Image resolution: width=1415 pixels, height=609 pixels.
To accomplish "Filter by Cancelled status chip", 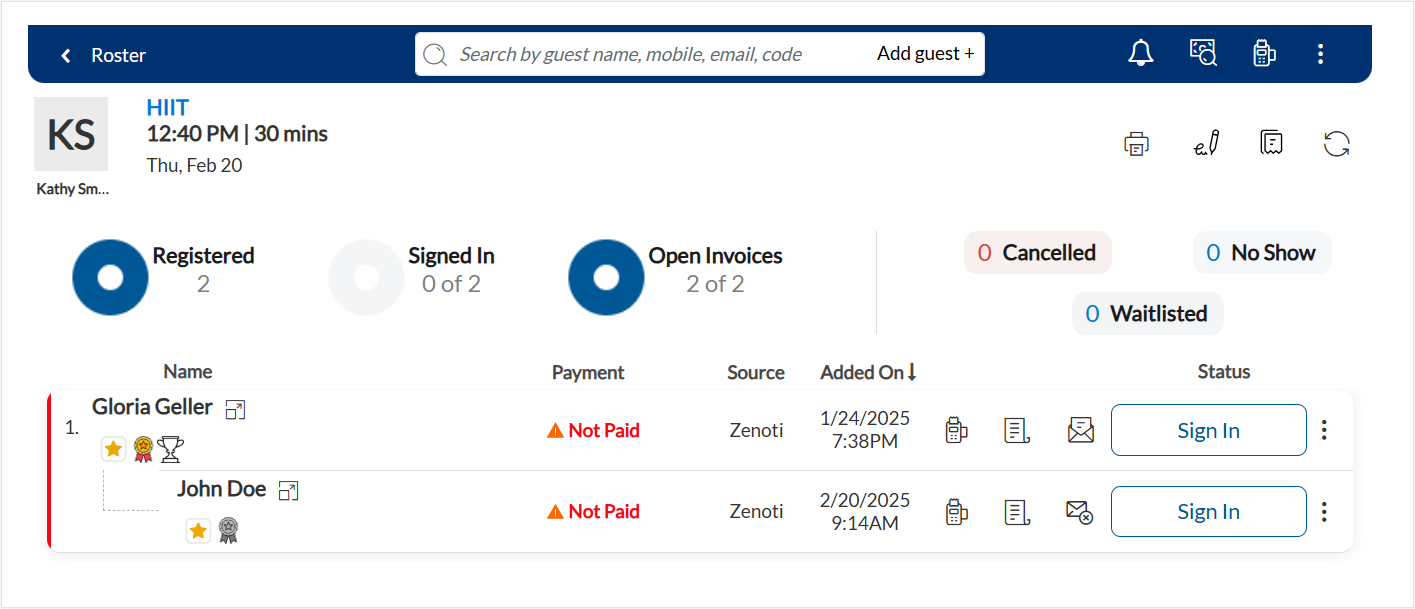I will coord(1037,253).
